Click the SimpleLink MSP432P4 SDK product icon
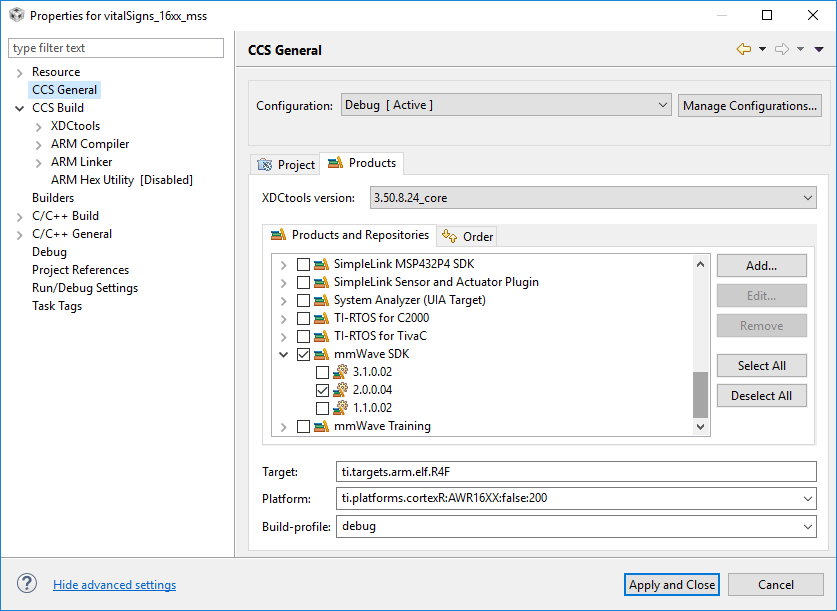This screenshot has width=837, height=611. click(x=321, y=264)
